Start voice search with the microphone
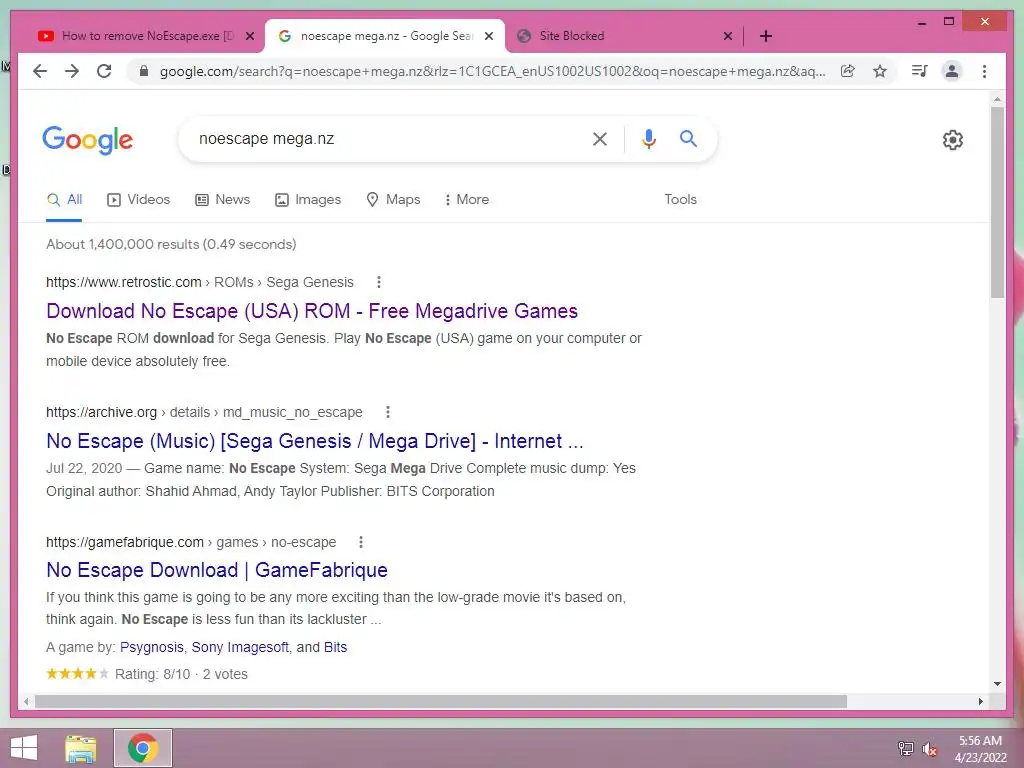Screen dimensions: 1024x768 pyautogui.click(x=648, y=138)
